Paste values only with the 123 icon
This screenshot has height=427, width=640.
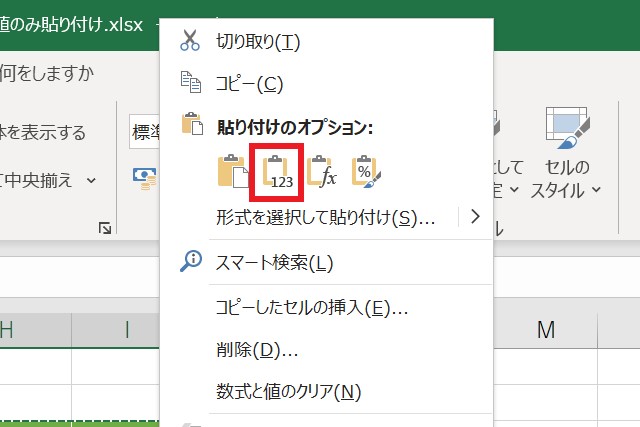pos(277,172)
